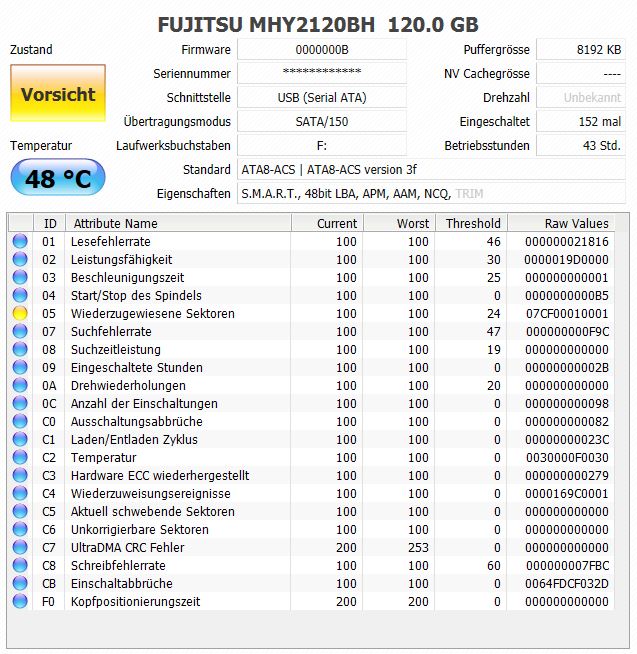Click raw value 0030000F0030 of Temperatur
The image size is (637, 654).
point(567,458)
